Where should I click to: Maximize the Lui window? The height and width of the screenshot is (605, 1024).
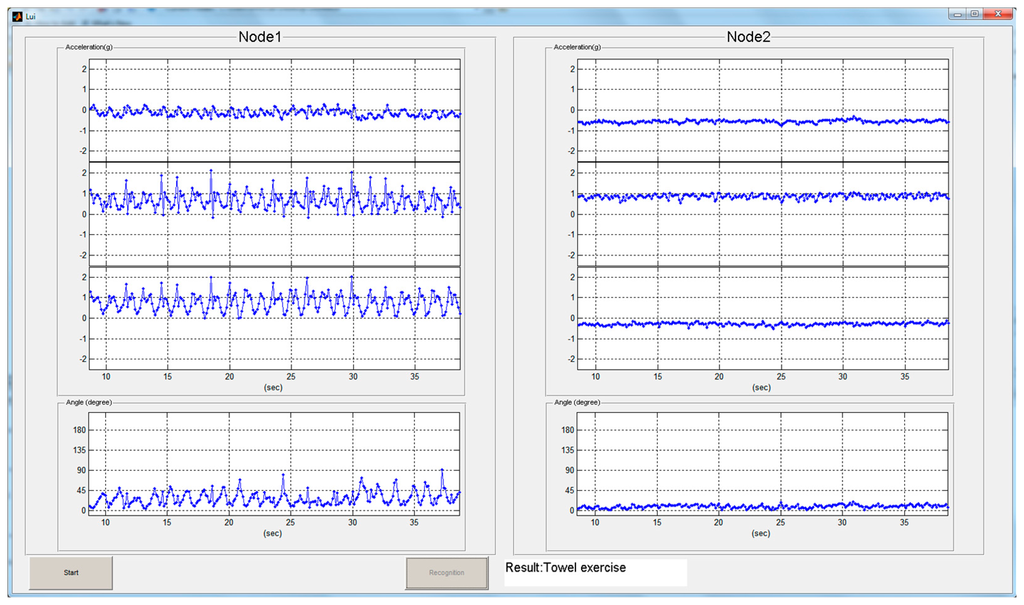[973, 14]
